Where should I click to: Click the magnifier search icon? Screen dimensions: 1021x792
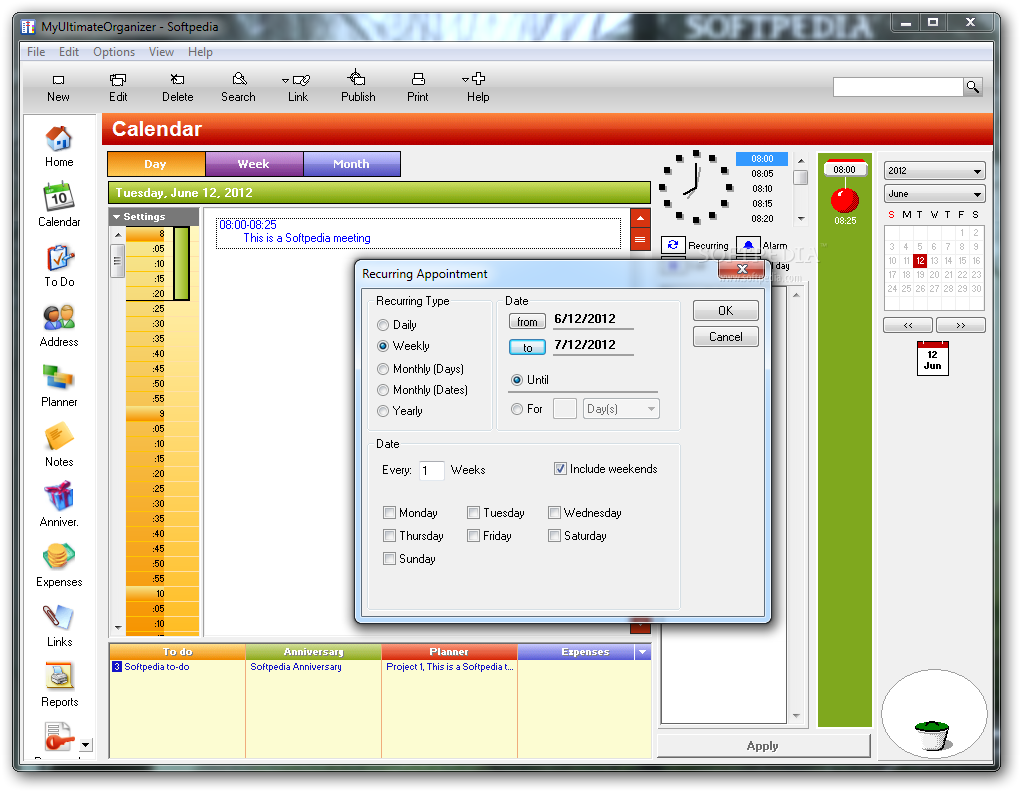point(973,87)
